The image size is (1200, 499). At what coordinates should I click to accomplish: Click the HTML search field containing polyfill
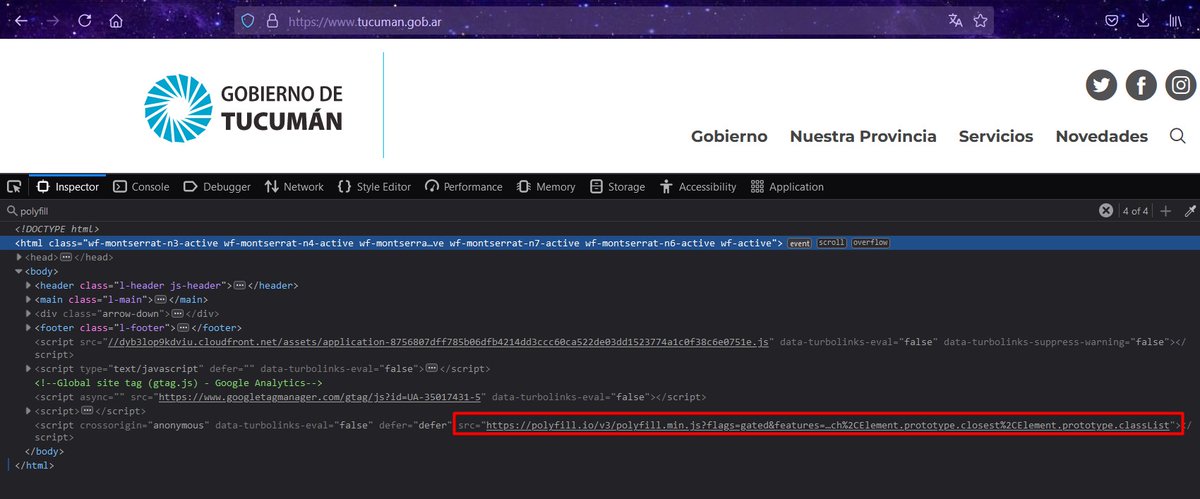pos(550,211)
